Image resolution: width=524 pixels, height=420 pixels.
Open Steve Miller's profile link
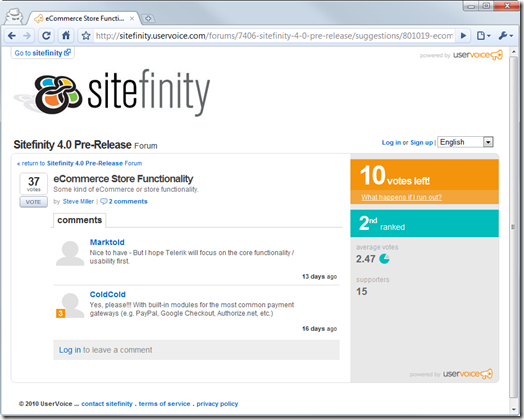(78, 201)
